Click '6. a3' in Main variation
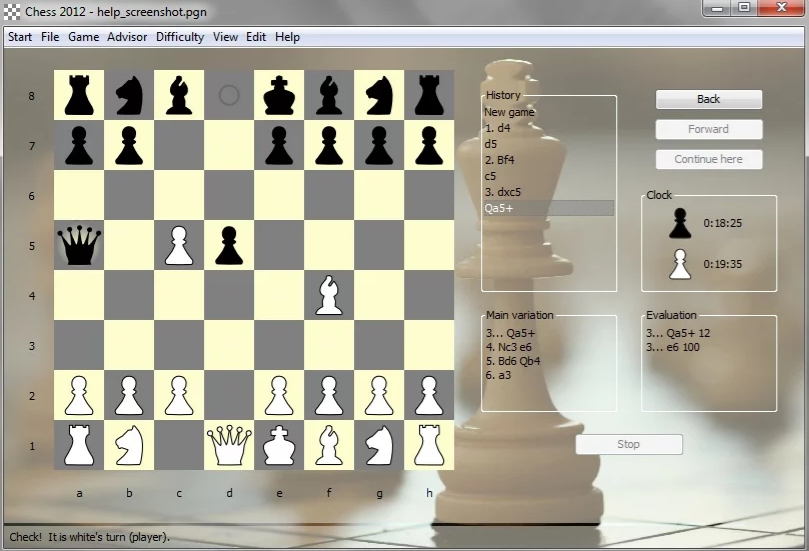 coord(498,375)
